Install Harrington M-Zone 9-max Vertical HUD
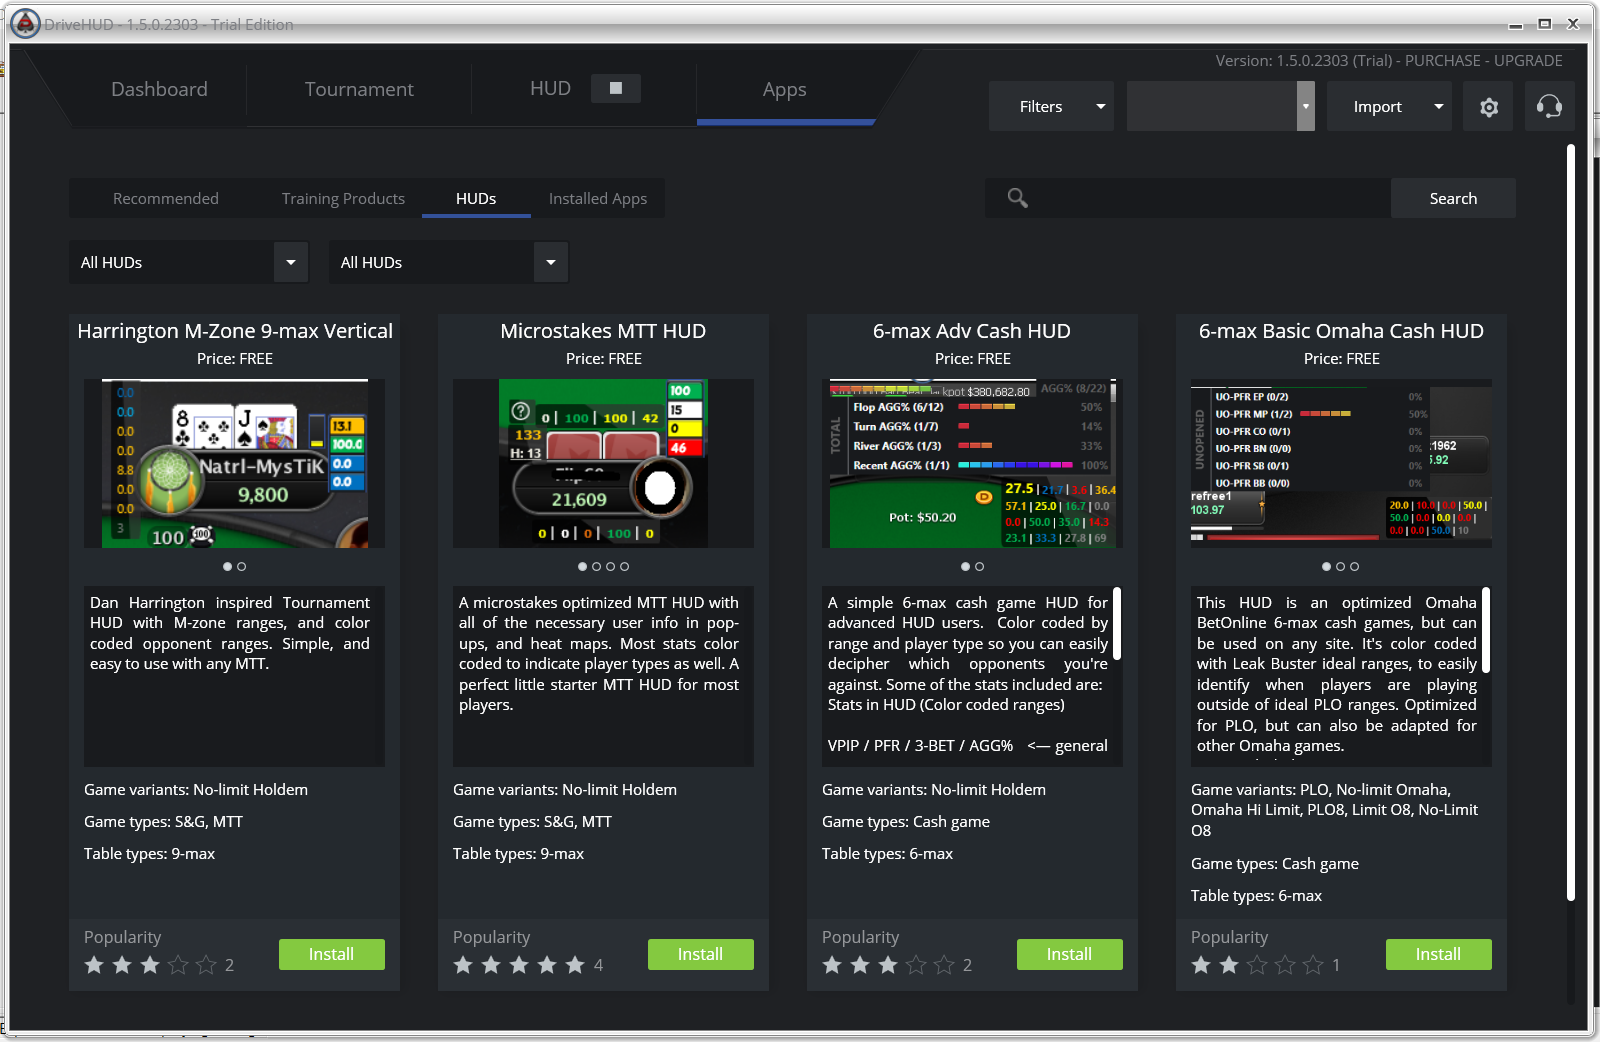The image size is (1600, 1042). pos(331,954)
